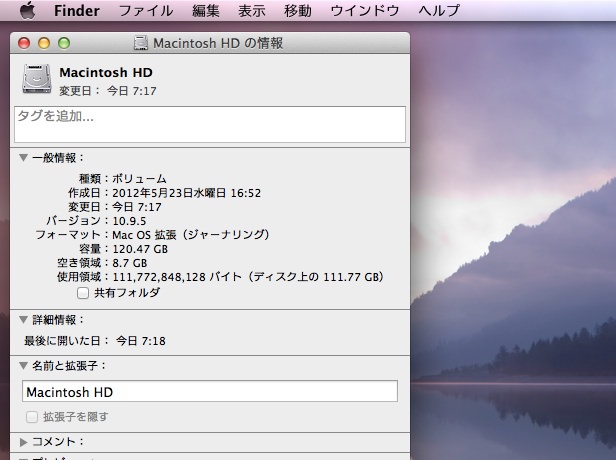The image size is (616, 460).
Task: Zoom the info window with green button
Action: [x=64, y=43]
